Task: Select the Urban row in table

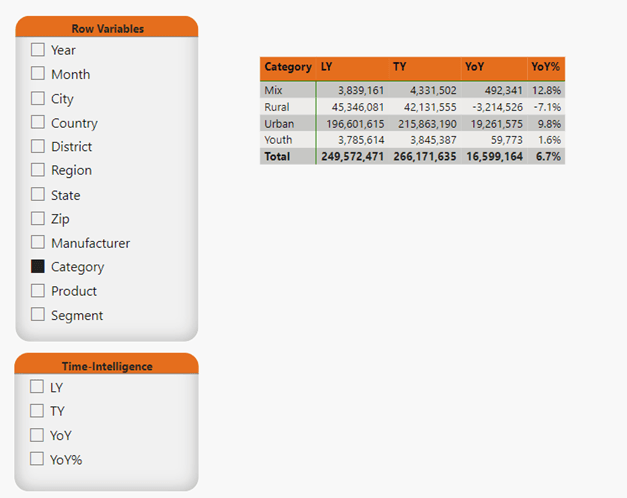Action: coord(279,123)
